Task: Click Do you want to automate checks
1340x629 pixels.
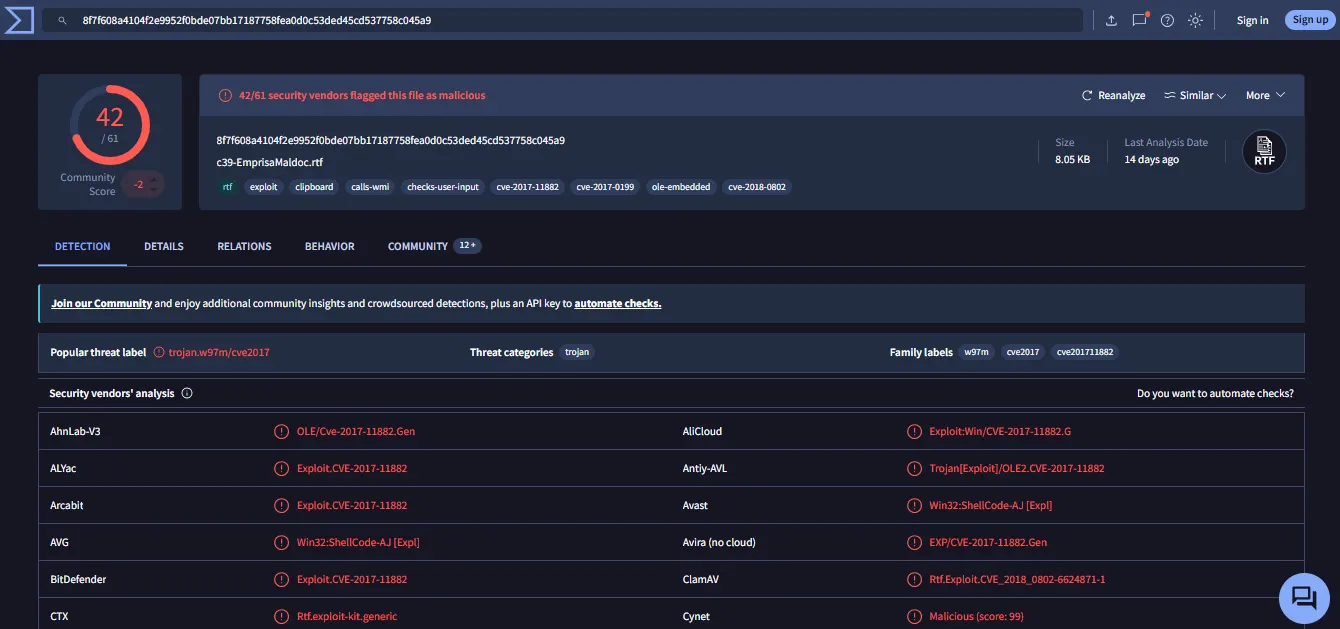Action: pyautogui.click(x=1215, y=394)
